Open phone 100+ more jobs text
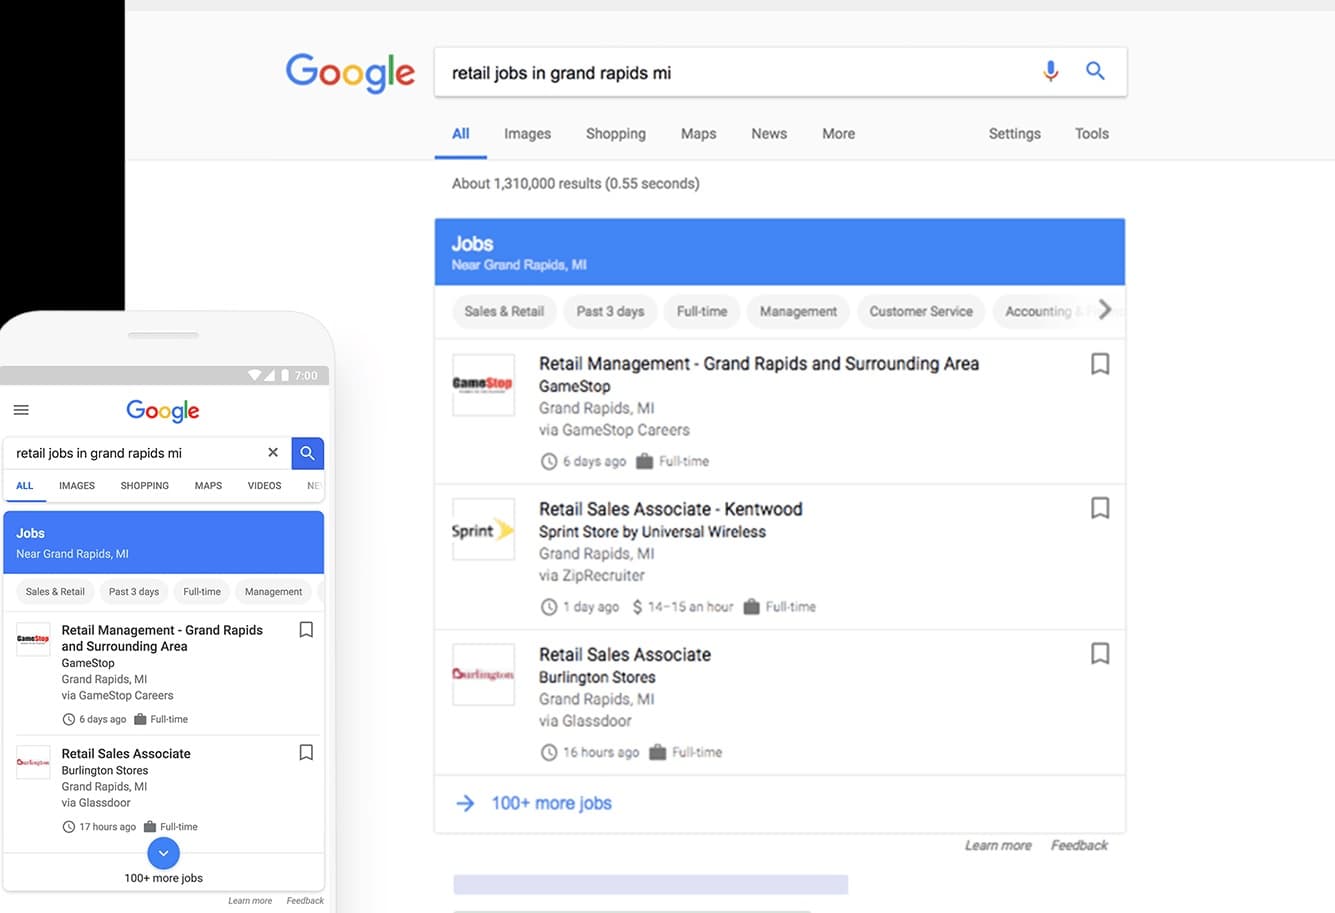Viewport: 1335px width, 913px height. (x=164, y=878)
